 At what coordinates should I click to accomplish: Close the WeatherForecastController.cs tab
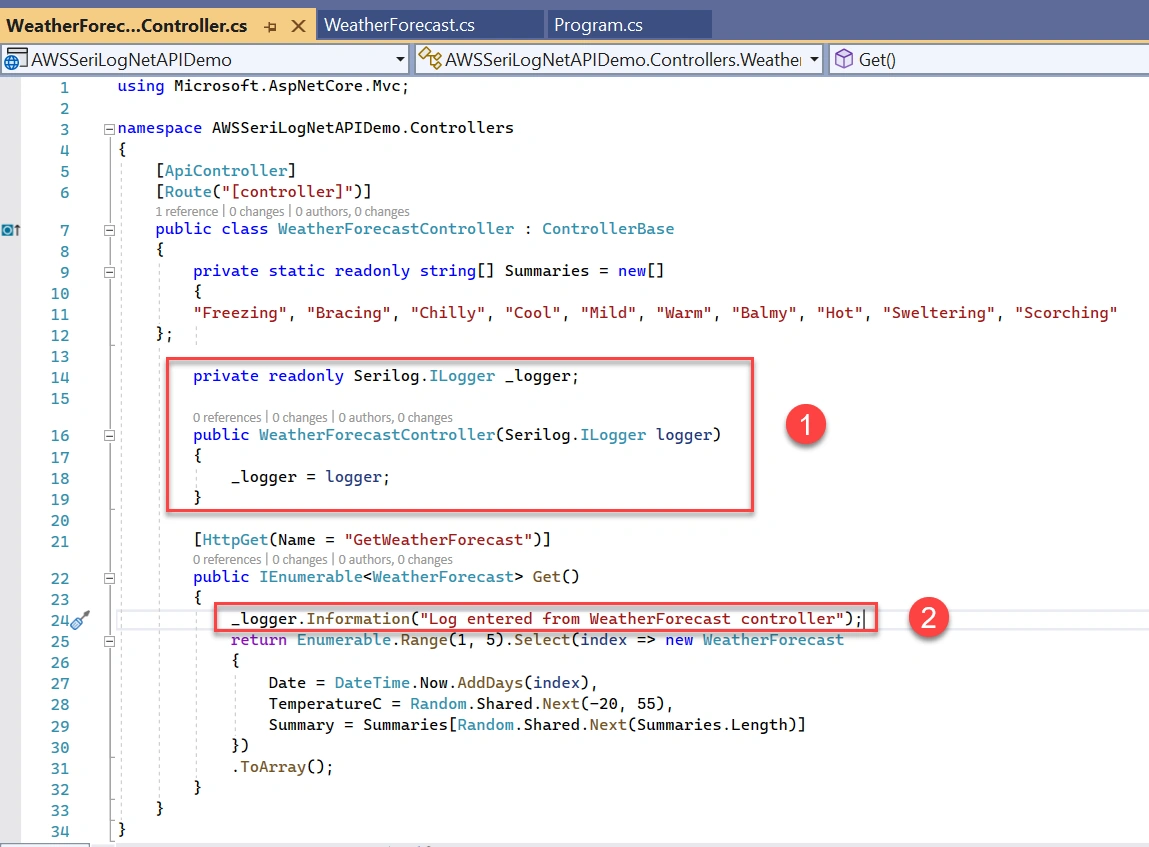(298, 26)
